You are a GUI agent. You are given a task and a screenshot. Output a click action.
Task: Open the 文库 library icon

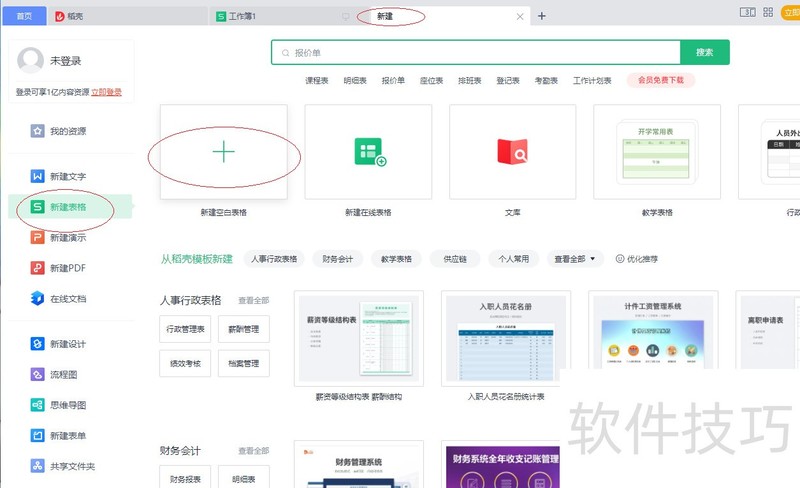point(512,152)
